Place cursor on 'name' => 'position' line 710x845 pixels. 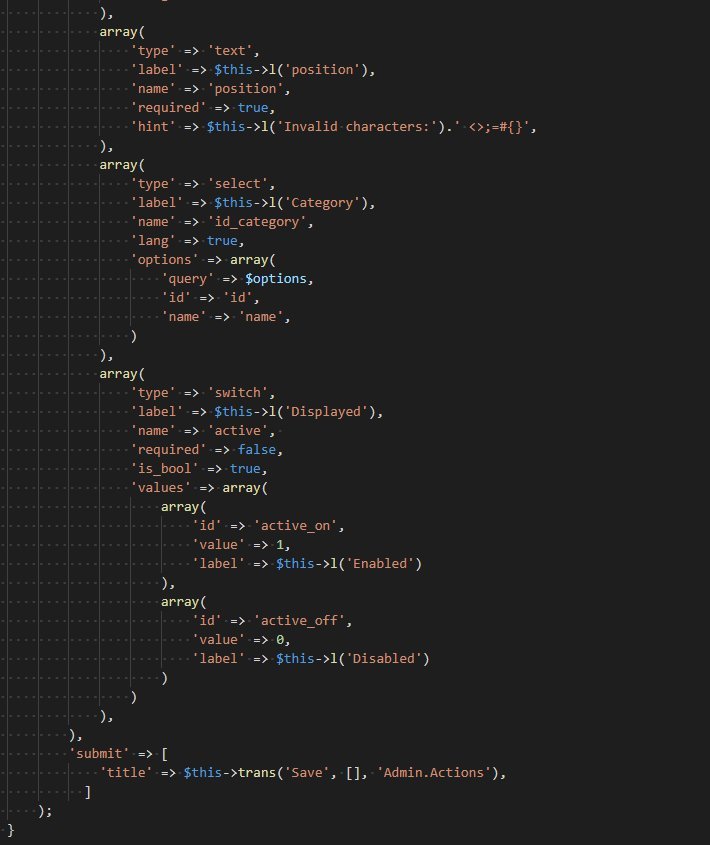pyautogui.click(x=210, y=88)
